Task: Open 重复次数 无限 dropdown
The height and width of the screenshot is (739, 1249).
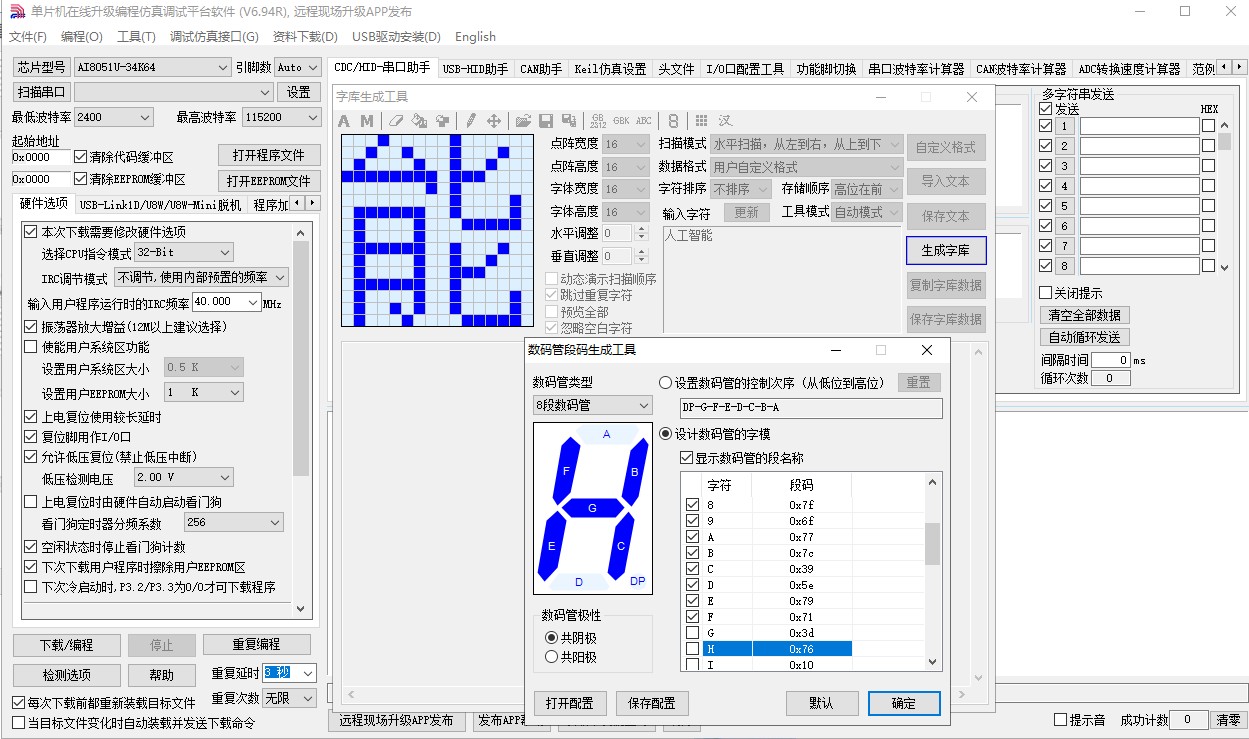Action: pyautogui.click(x=290, y=698)
